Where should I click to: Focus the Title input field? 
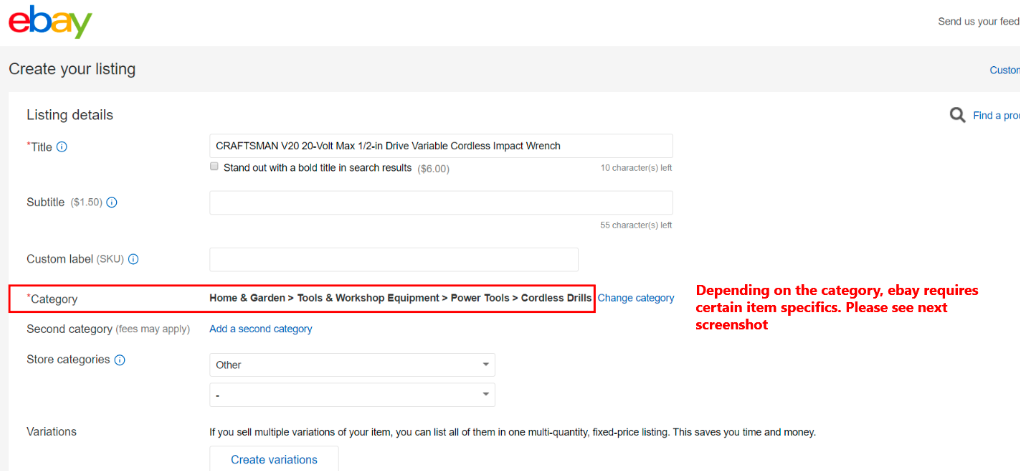click(x=441, y=146)
